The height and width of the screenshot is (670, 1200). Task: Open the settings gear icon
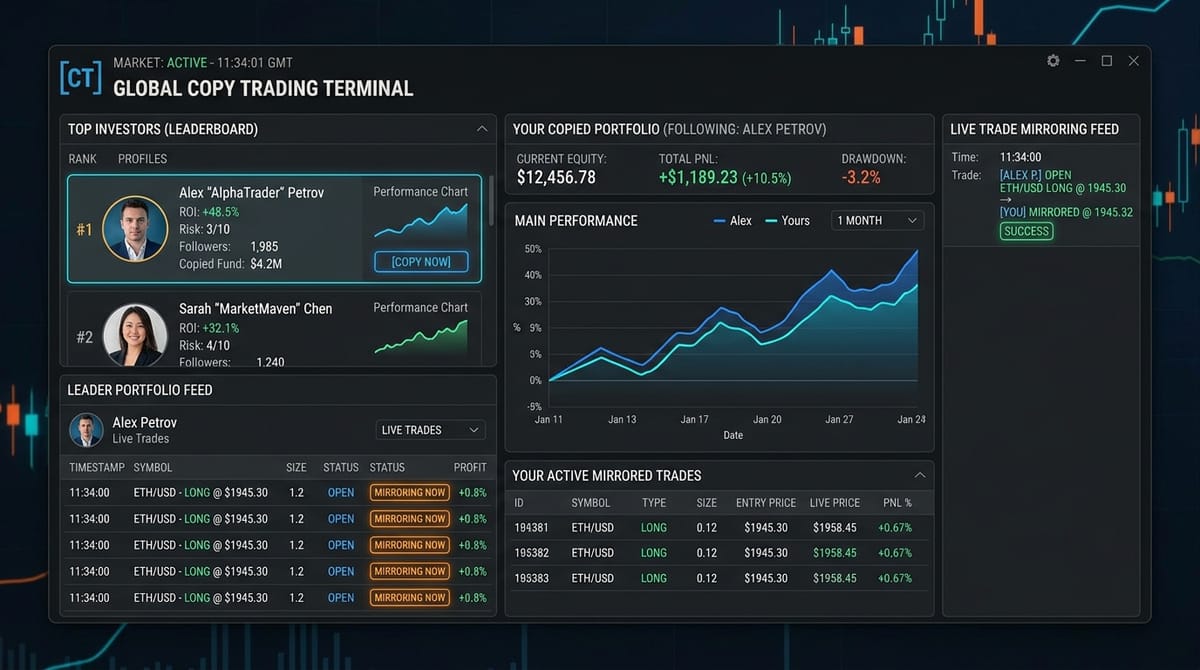[x=1053, y=61]
